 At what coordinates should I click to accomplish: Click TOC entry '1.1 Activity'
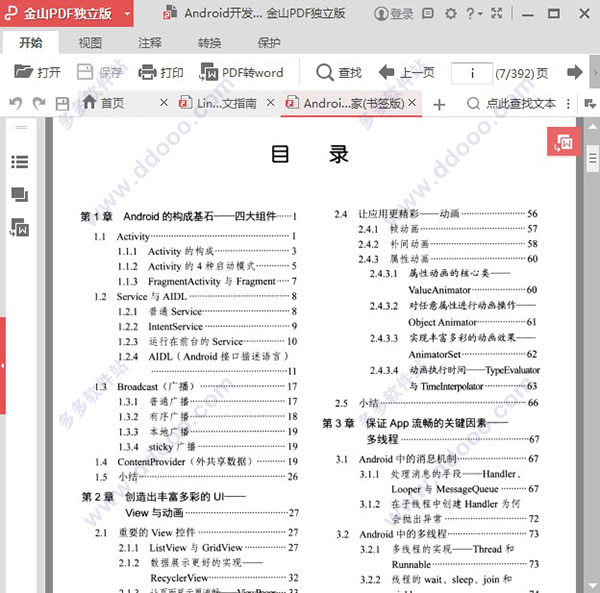click(x=195, y=236)
